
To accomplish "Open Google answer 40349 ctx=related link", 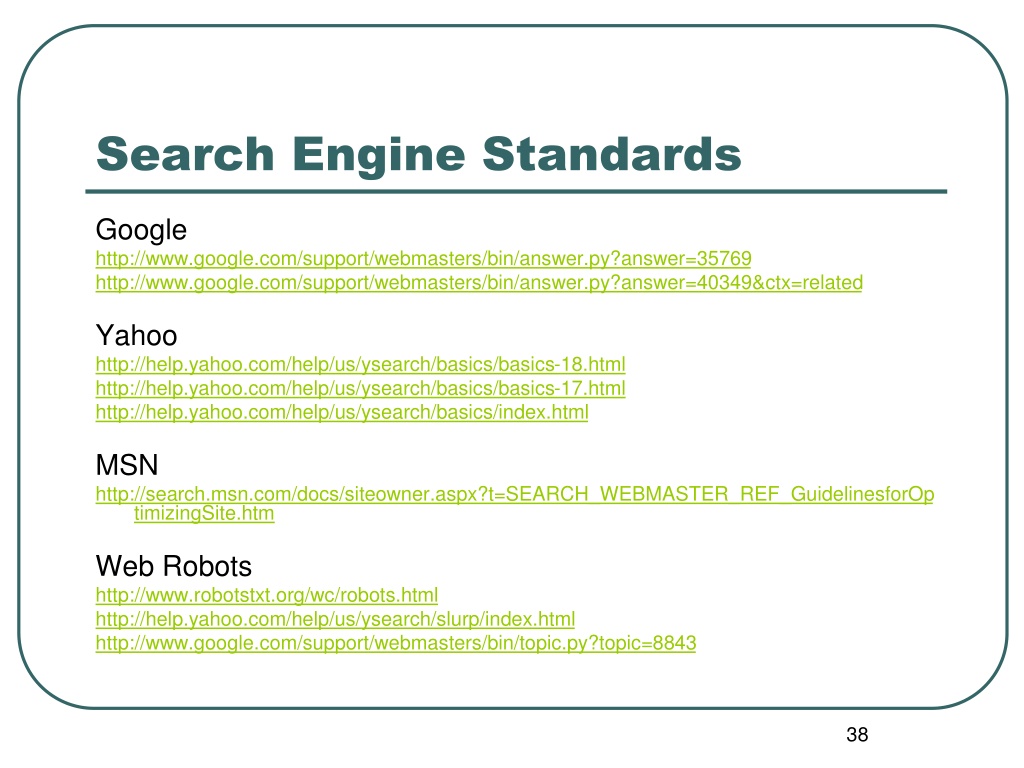I will click(x=479, y=283).
